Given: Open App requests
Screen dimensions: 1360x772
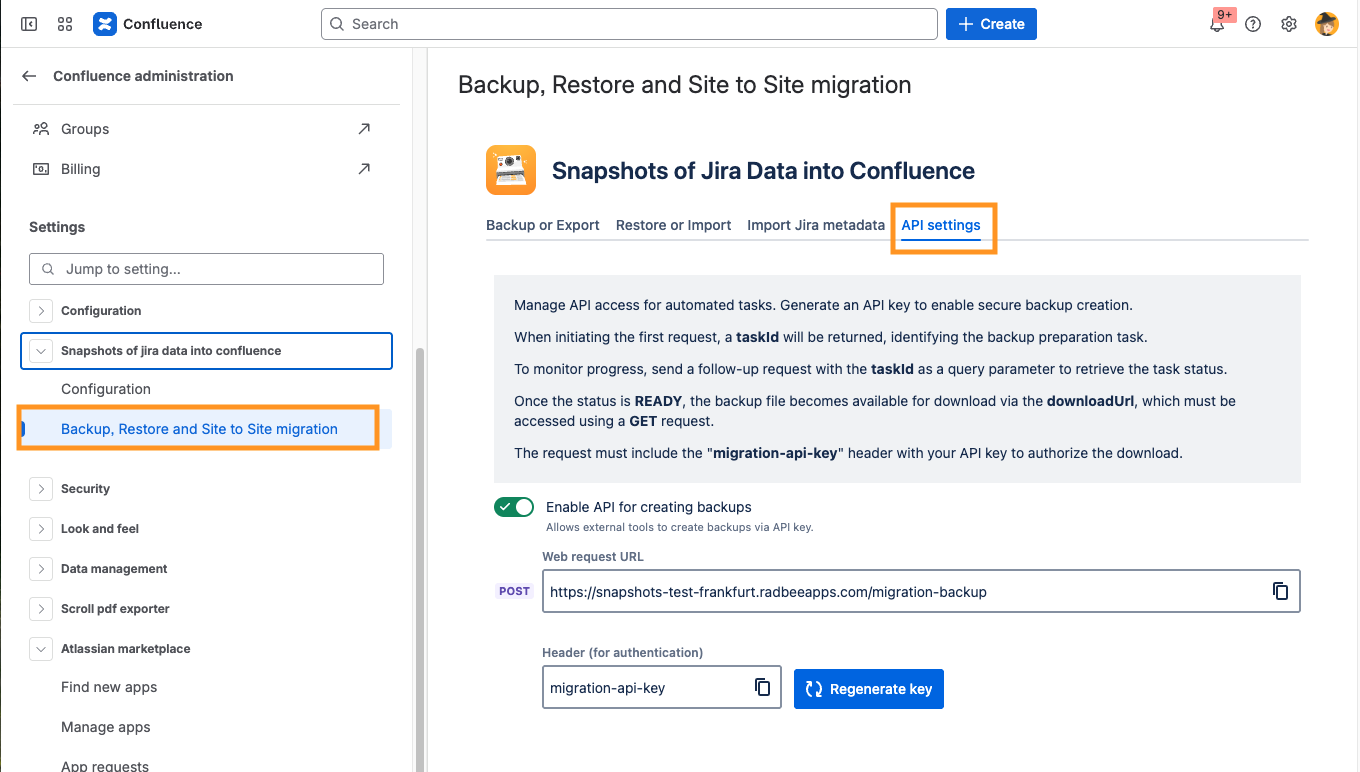Looking at the screenshot, I should tap(105, 766).
